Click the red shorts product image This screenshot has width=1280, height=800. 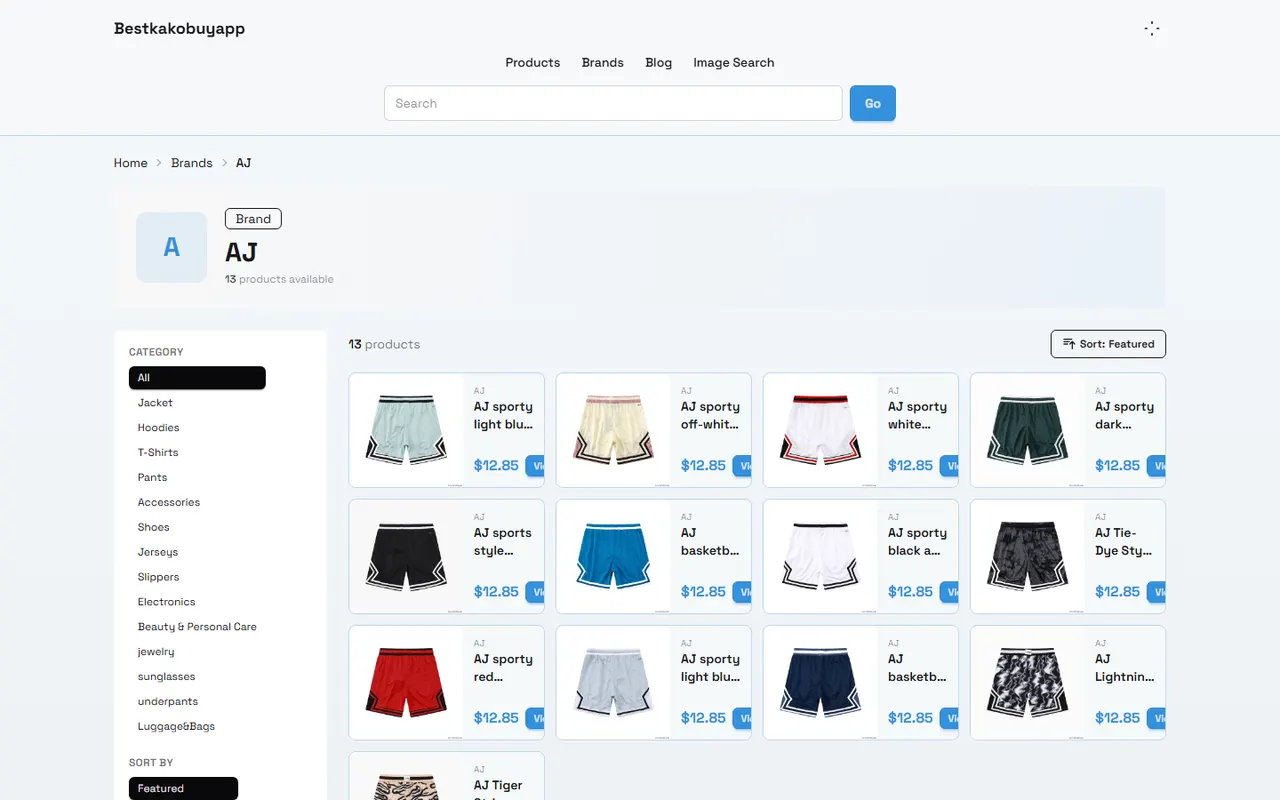pyautogui.click(x=406, y=682)
